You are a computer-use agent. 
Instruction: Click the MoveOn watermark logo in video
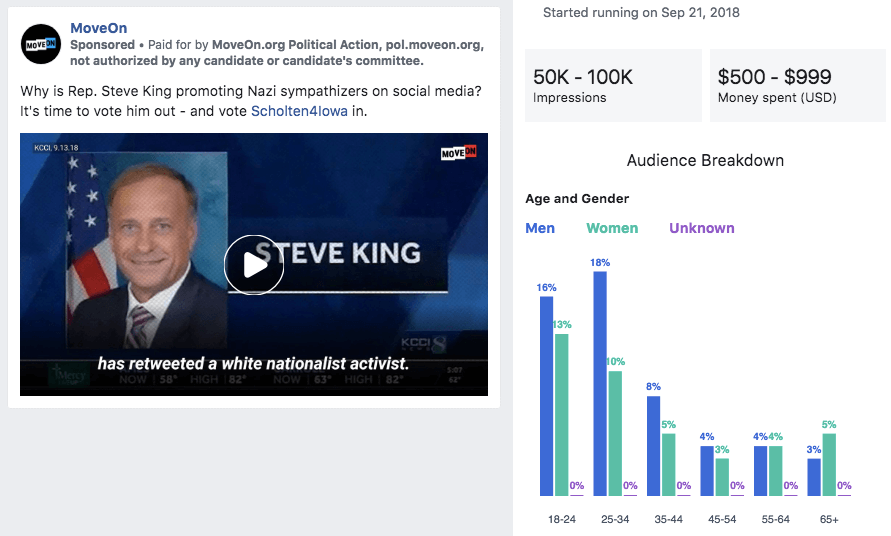(456, 153)
